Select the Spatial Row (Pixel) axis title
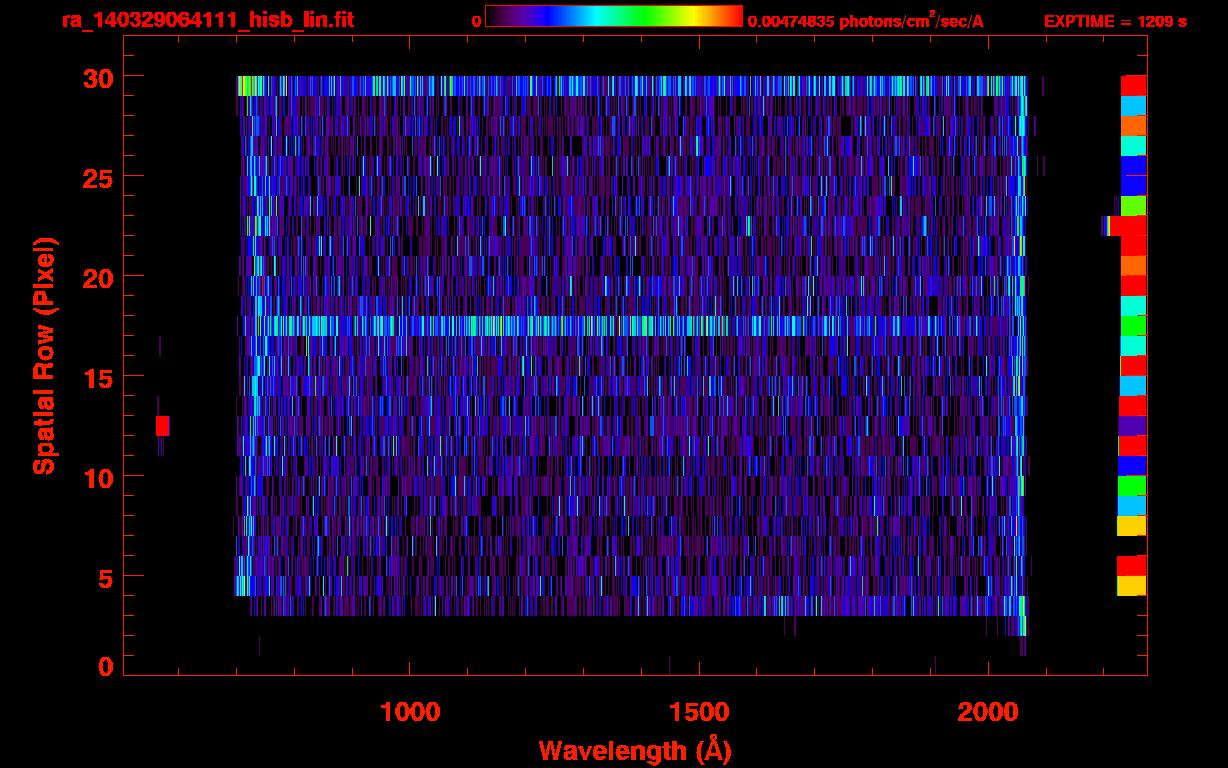Screen dimensions: 1228x768 coord(45,355)
